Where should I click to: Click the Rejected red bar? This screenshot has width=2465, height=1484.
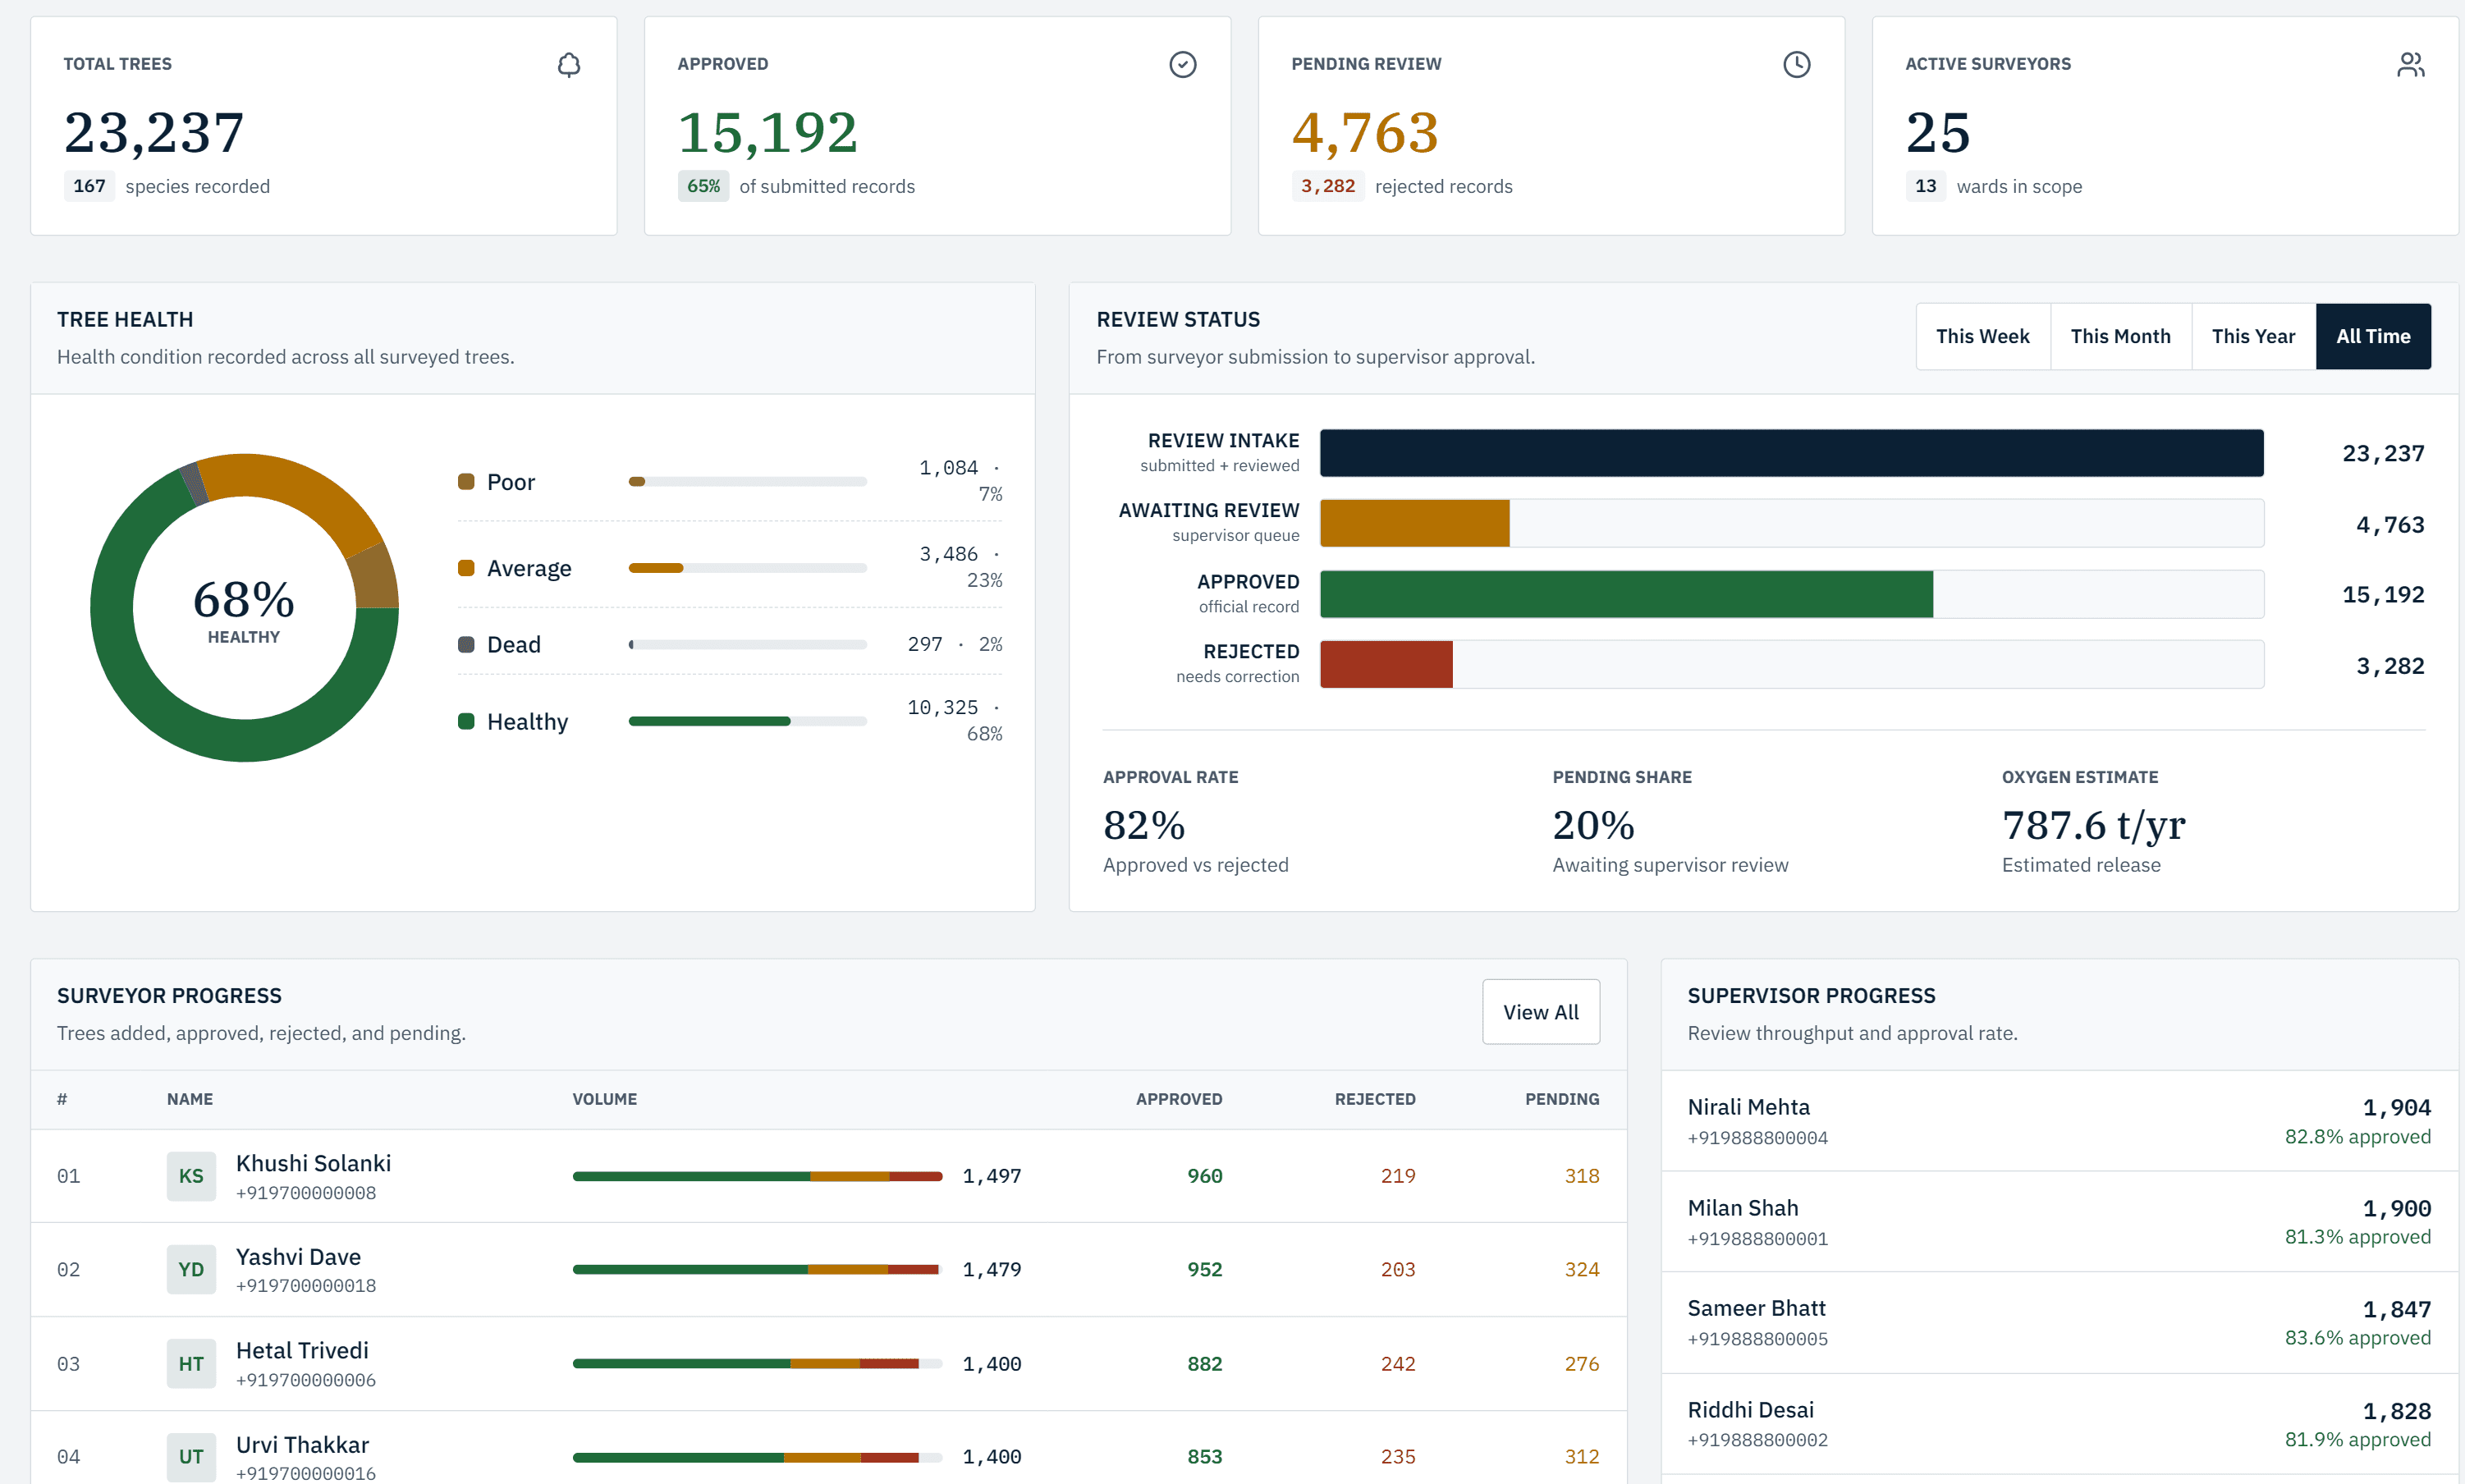1387,664
